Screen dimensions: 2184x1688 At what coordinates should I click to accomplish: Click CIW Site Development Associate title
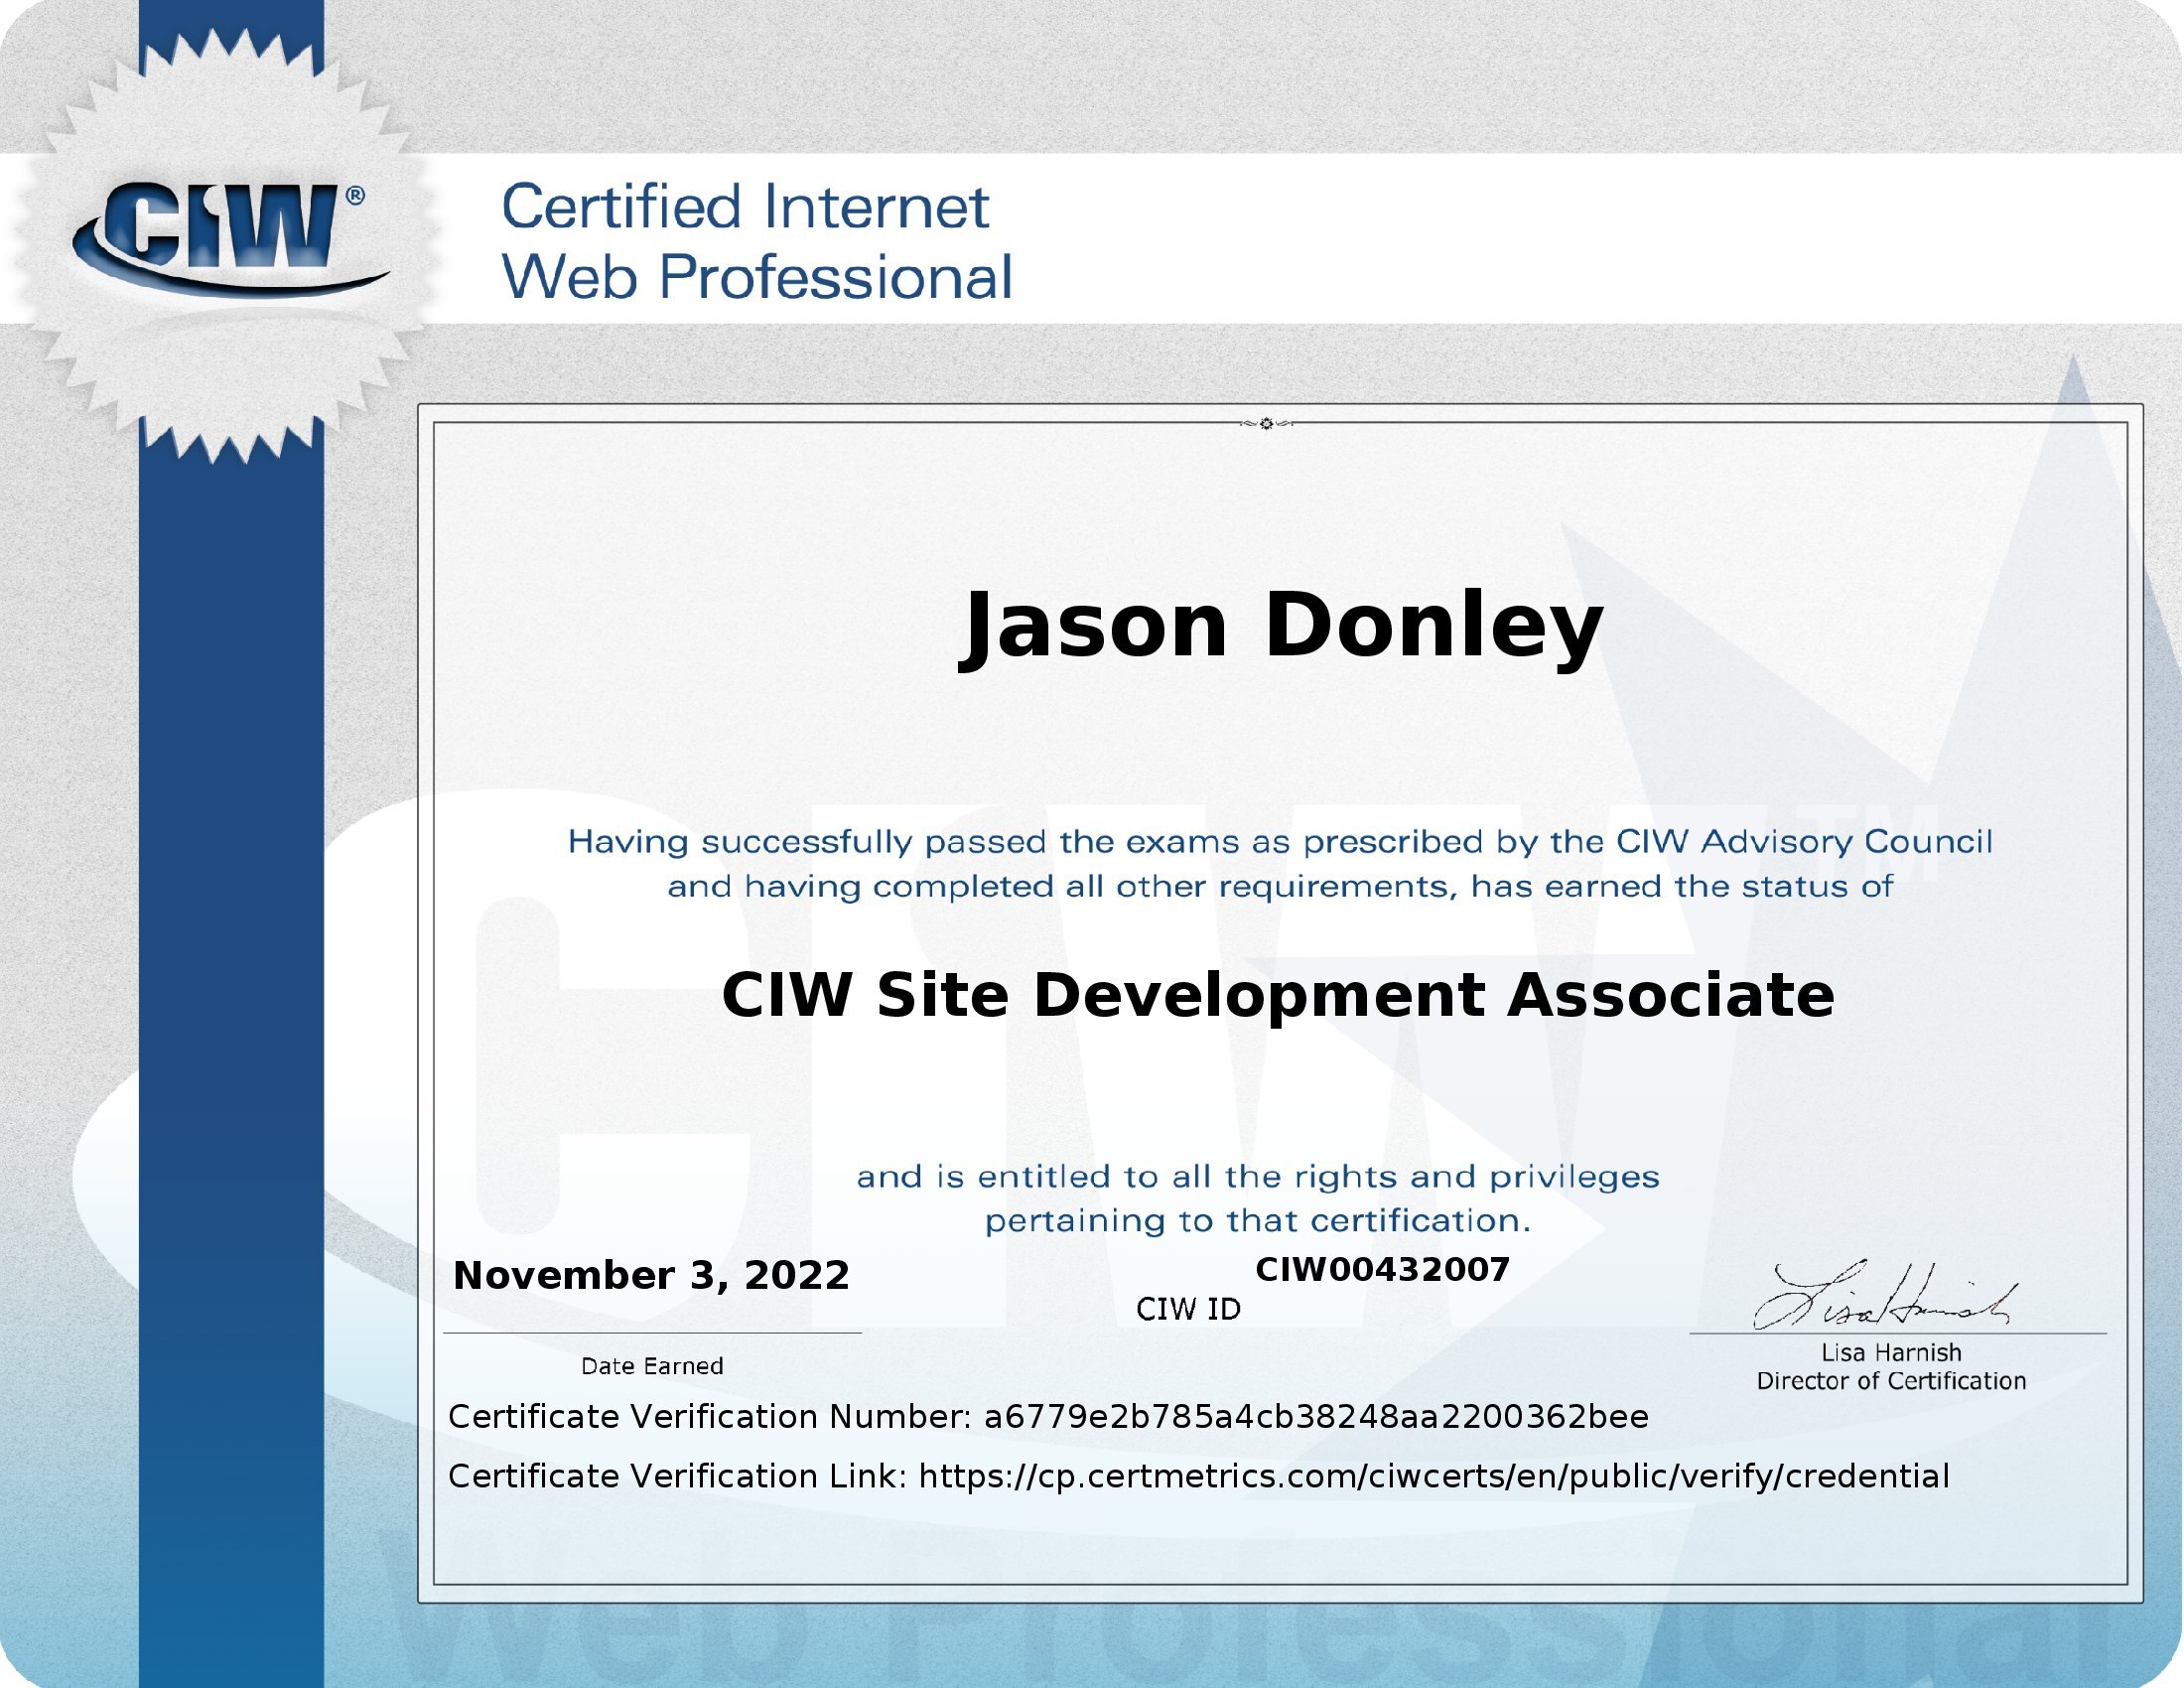(1278, 996)
